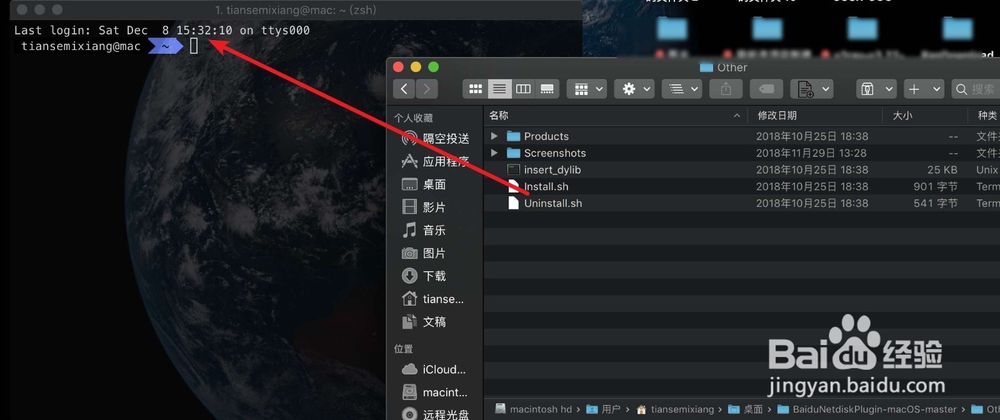1000x420 pixels.
Task: Sort by the 修改日期 (Date Modified) column header
Action: pyautogui.click(x=814, y=115)
